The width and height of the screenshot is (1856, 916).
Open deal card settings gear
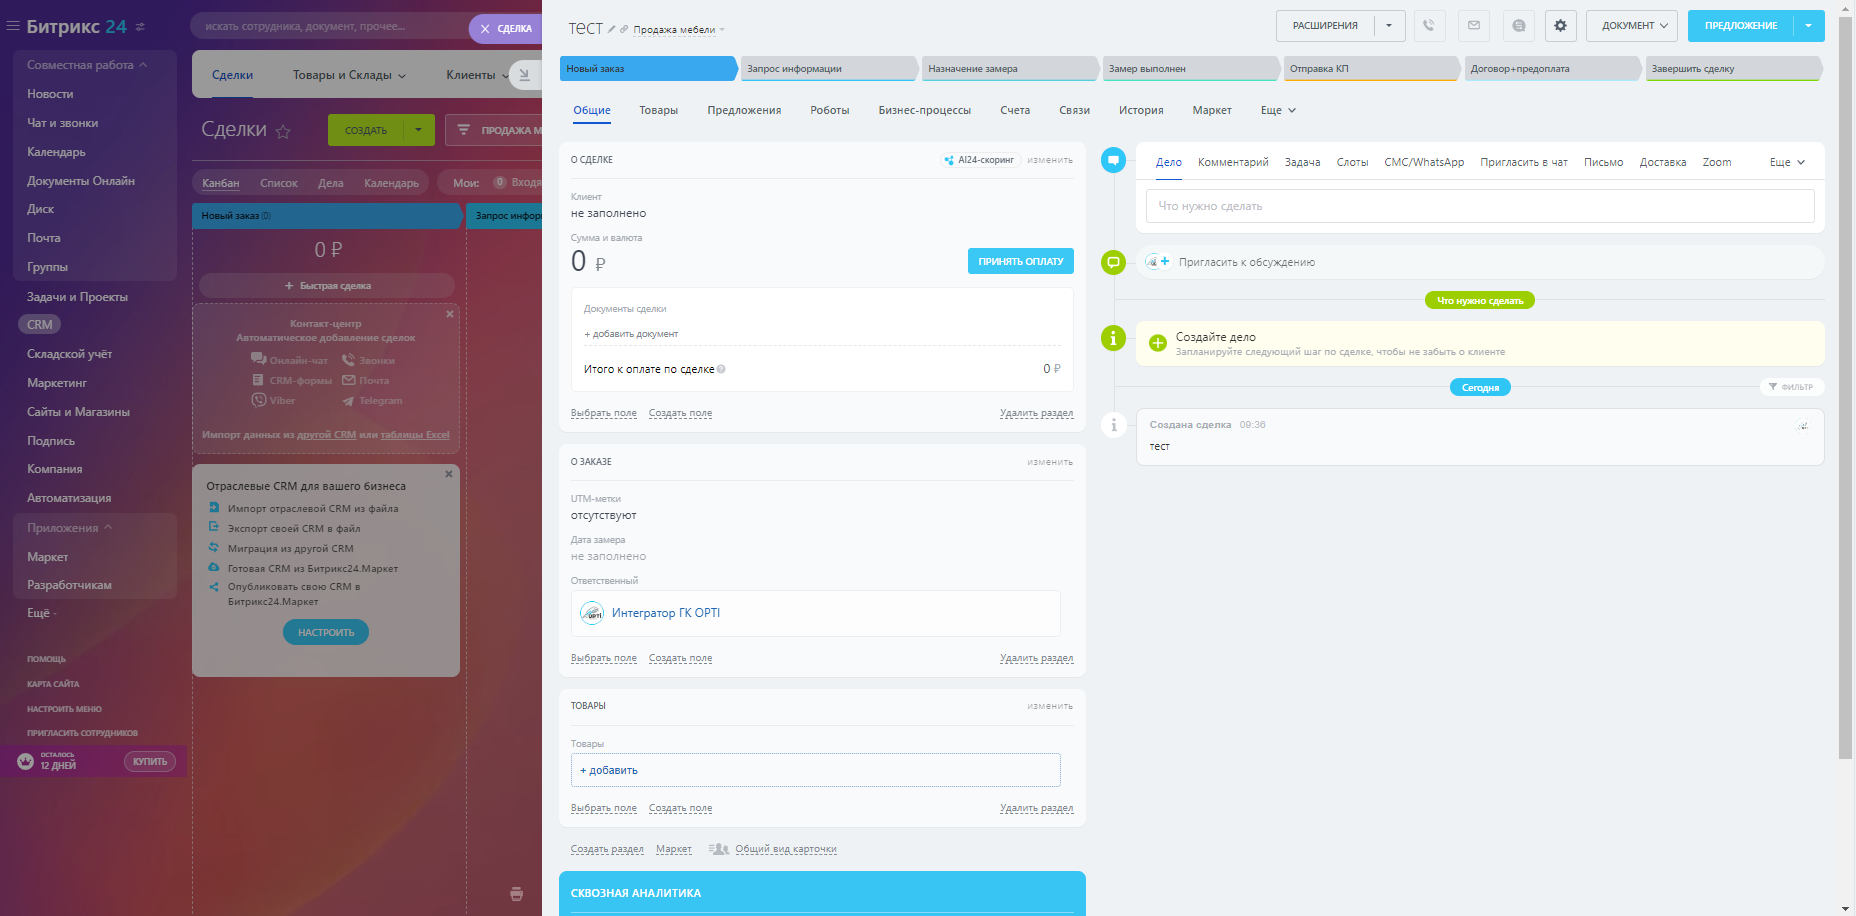click(1561, 26)
